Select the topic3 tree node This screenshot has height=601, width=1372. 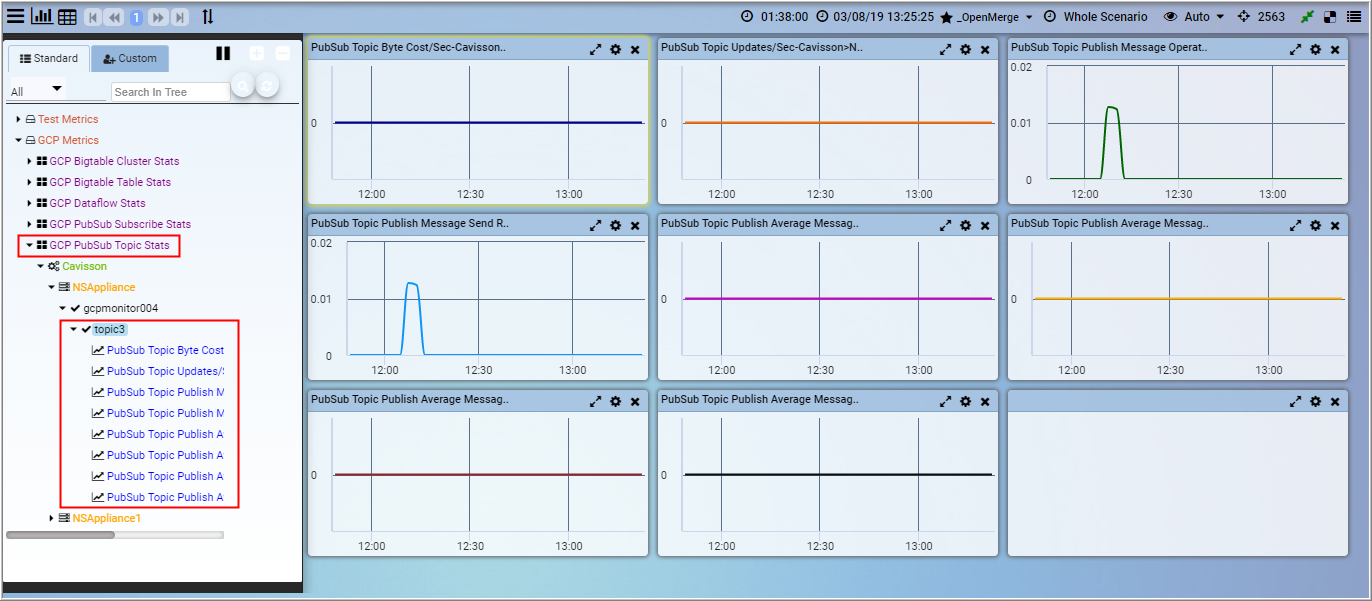[x=110, y=329]
